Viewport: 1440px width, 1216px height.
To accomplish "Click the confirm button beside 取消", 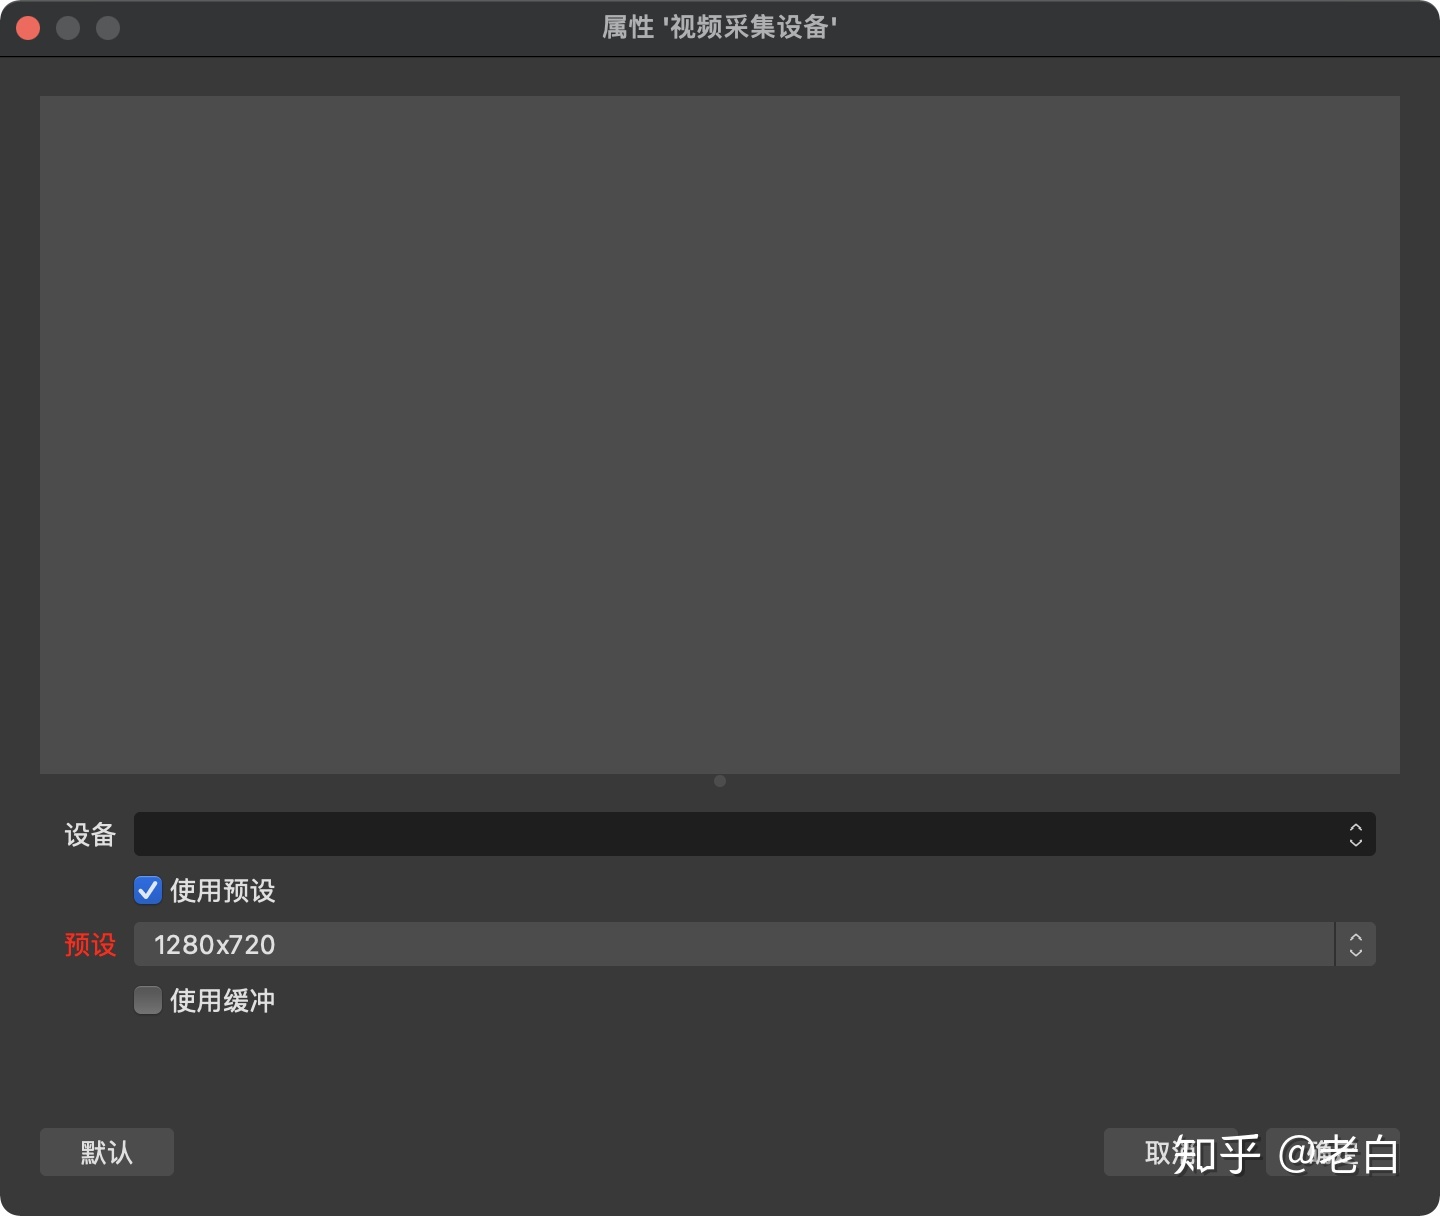I will click(x=1332, y=1152).
